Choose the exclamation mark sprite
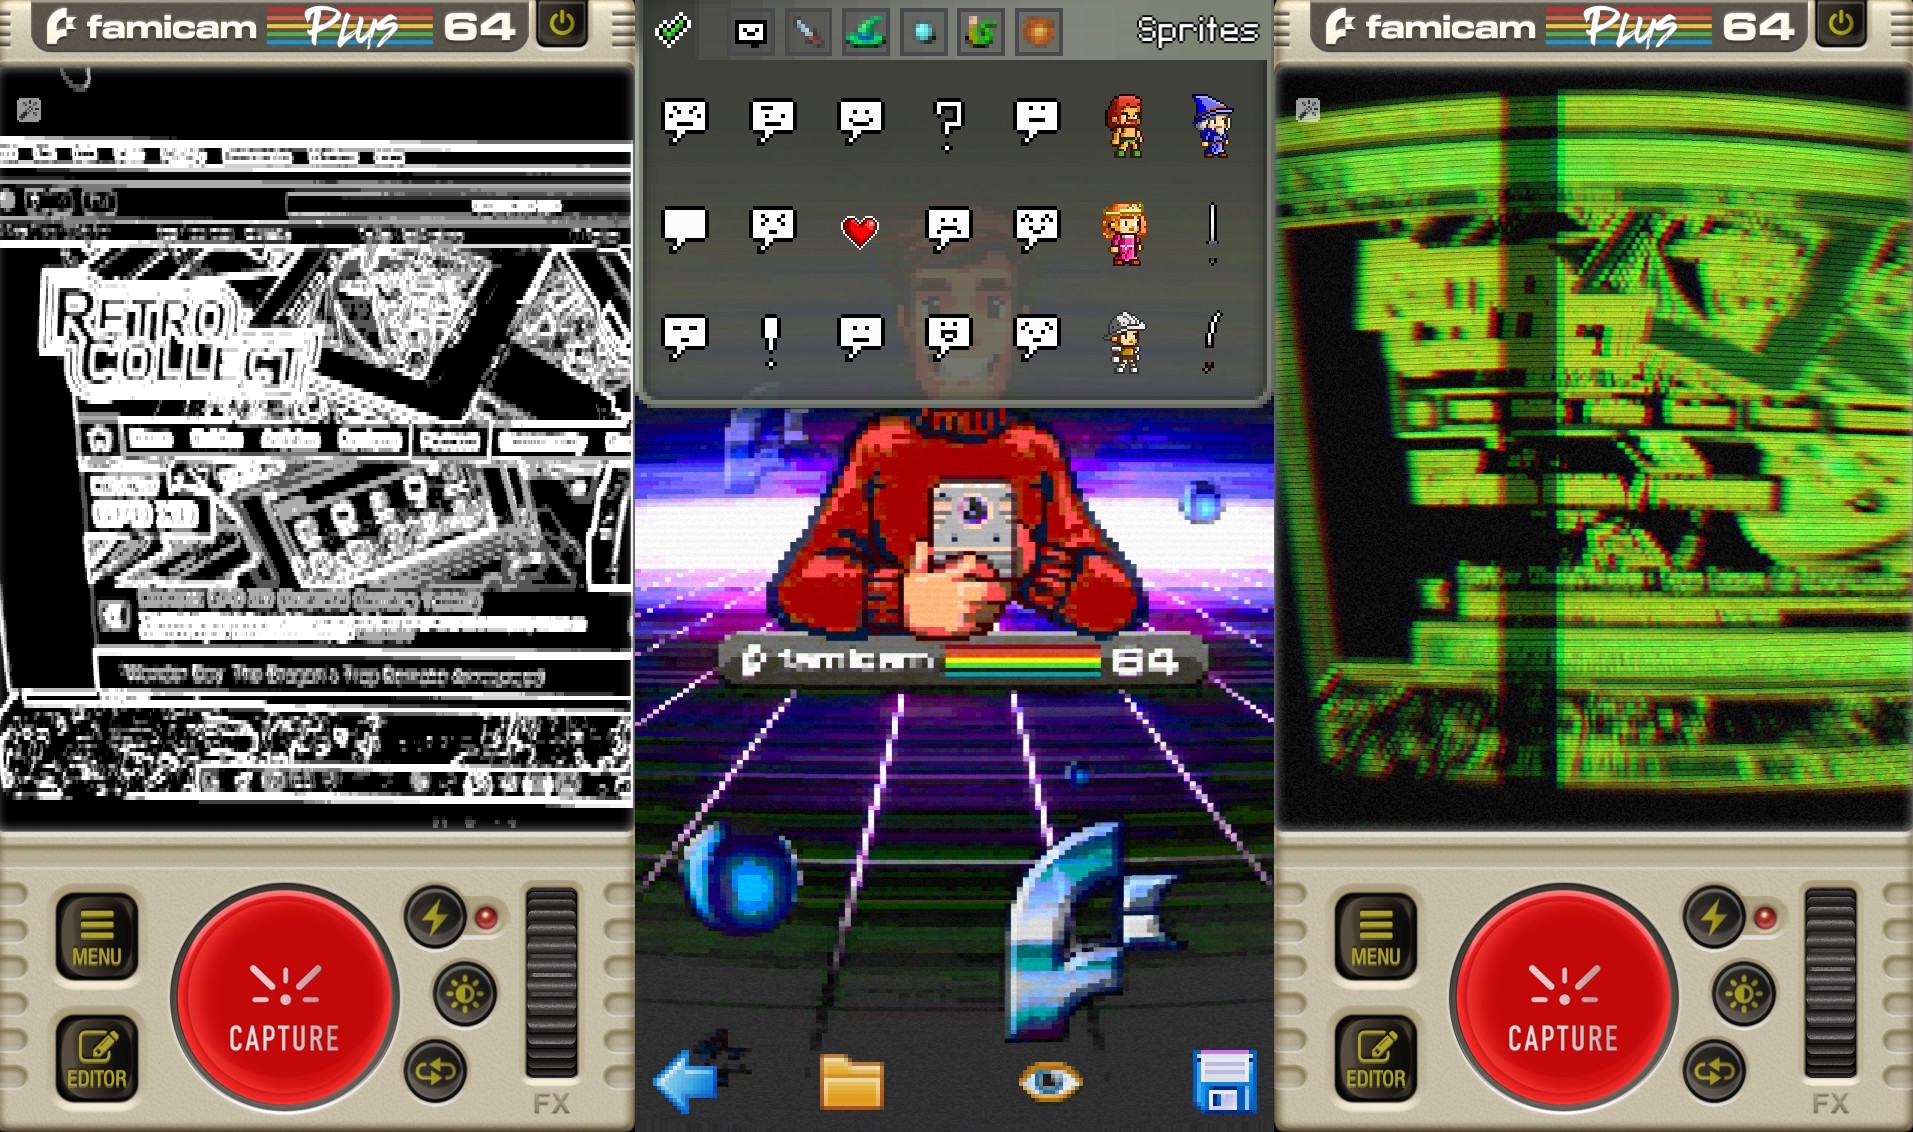Screen dimensions: 1913x1132 point(771,341)
